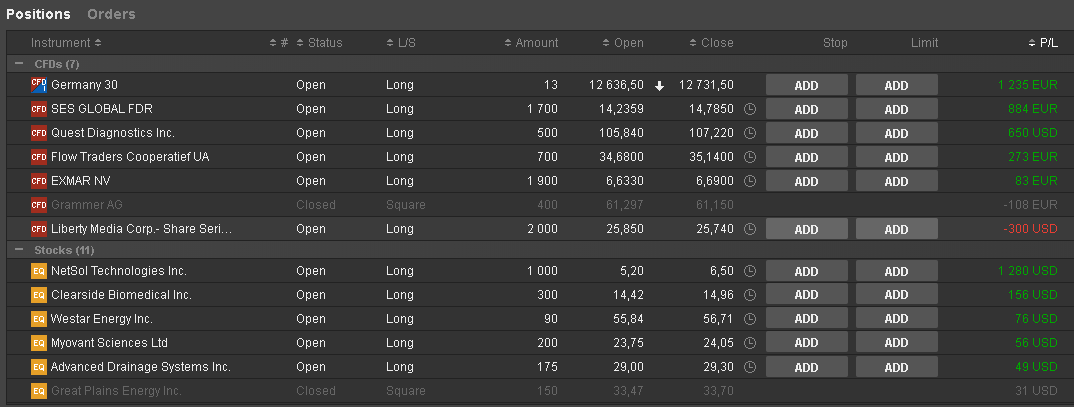
Task: Sort positions by P/L column
Action: click(x=1047, y=43)
